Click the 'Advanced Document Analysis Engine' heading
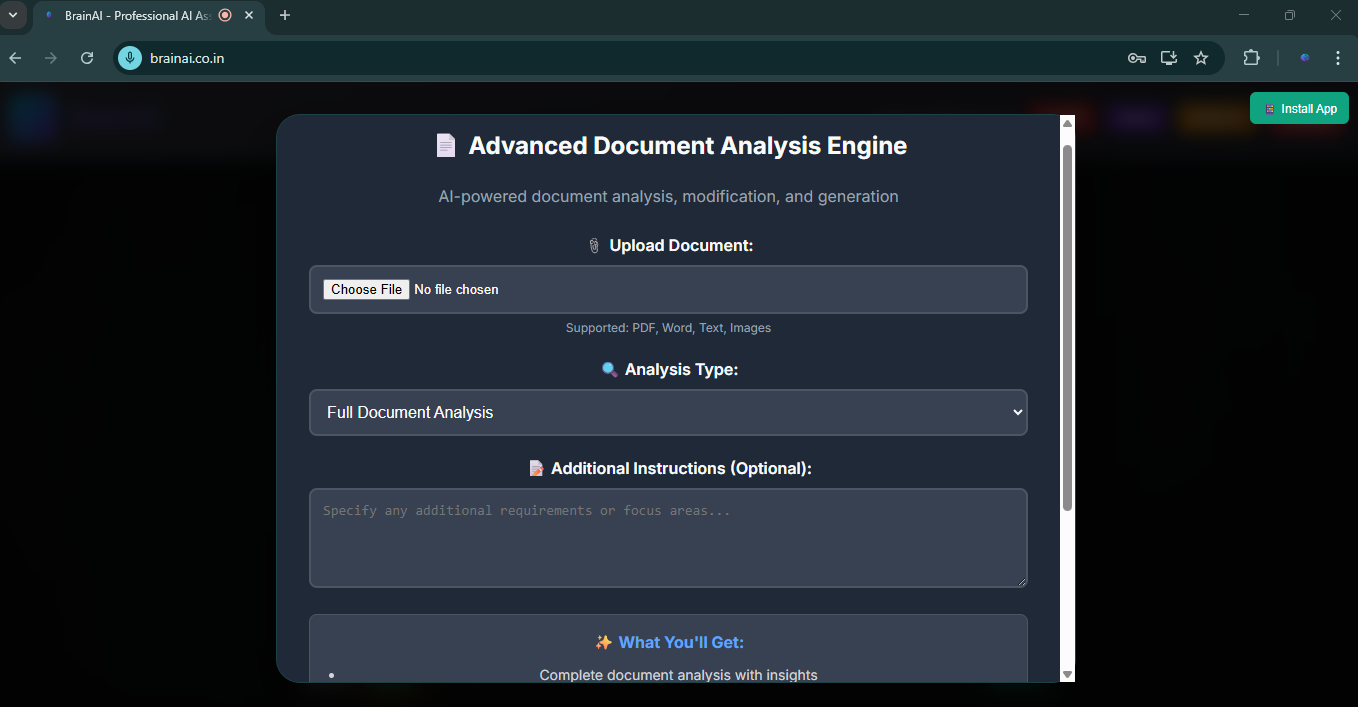 (687, 146)
